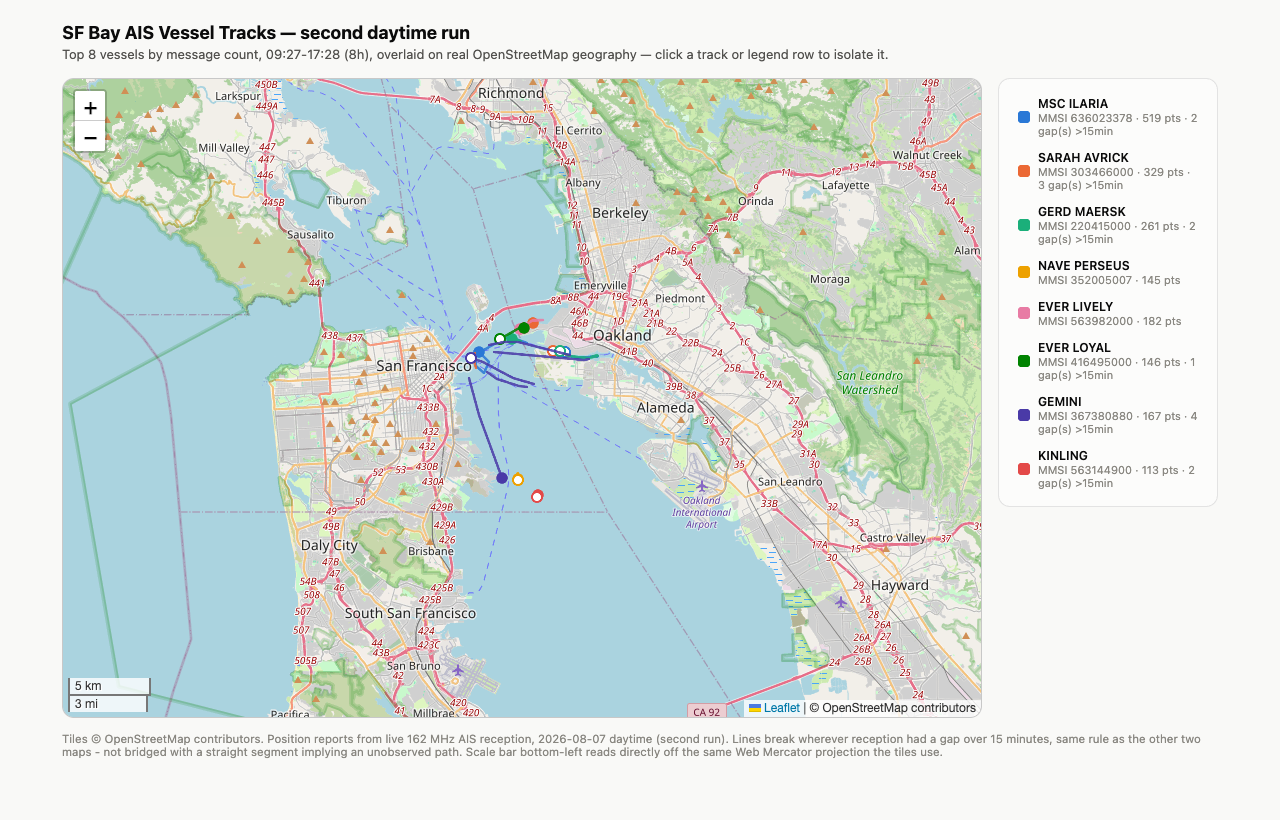Choose the KINLING legend row
Viewport: 1280px width, 820px height.
[1108, 470]
